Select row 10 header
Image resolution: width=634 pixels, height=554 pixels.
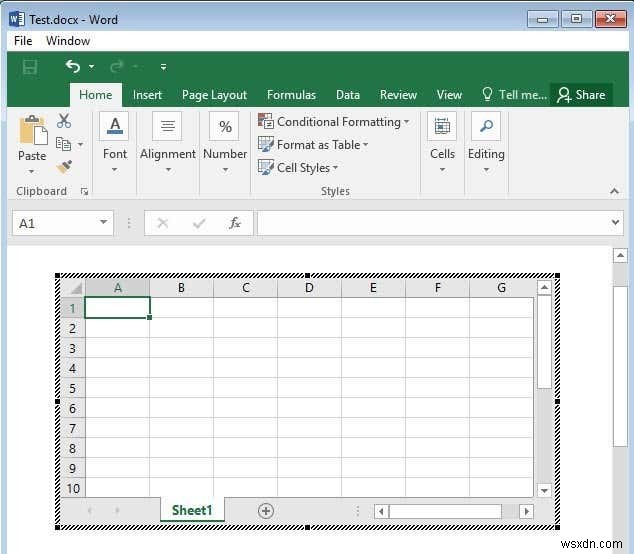(x=73, y=488)
